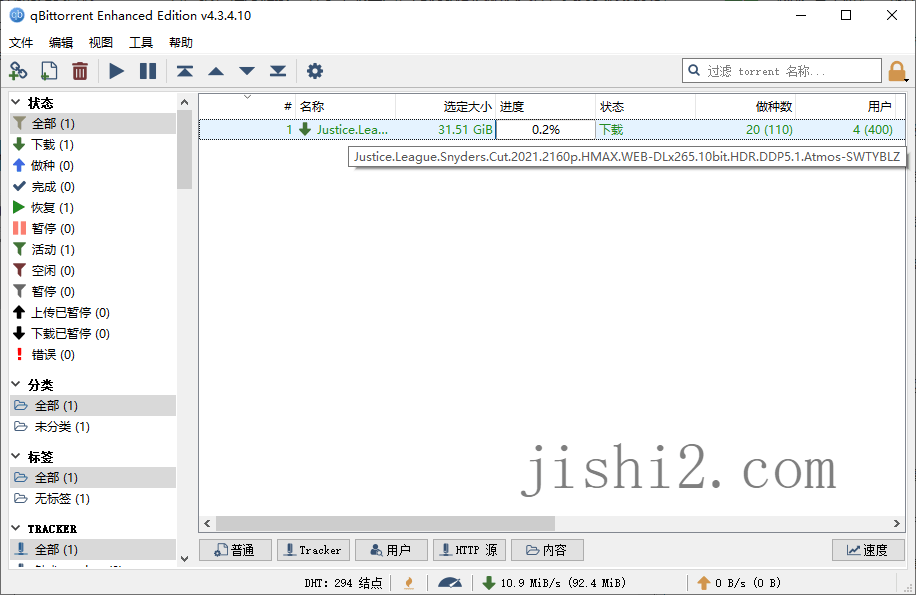This screenshot has height=595, width=916.
Task: Select 活动 (1) status filter
Action: coord(93,250)
